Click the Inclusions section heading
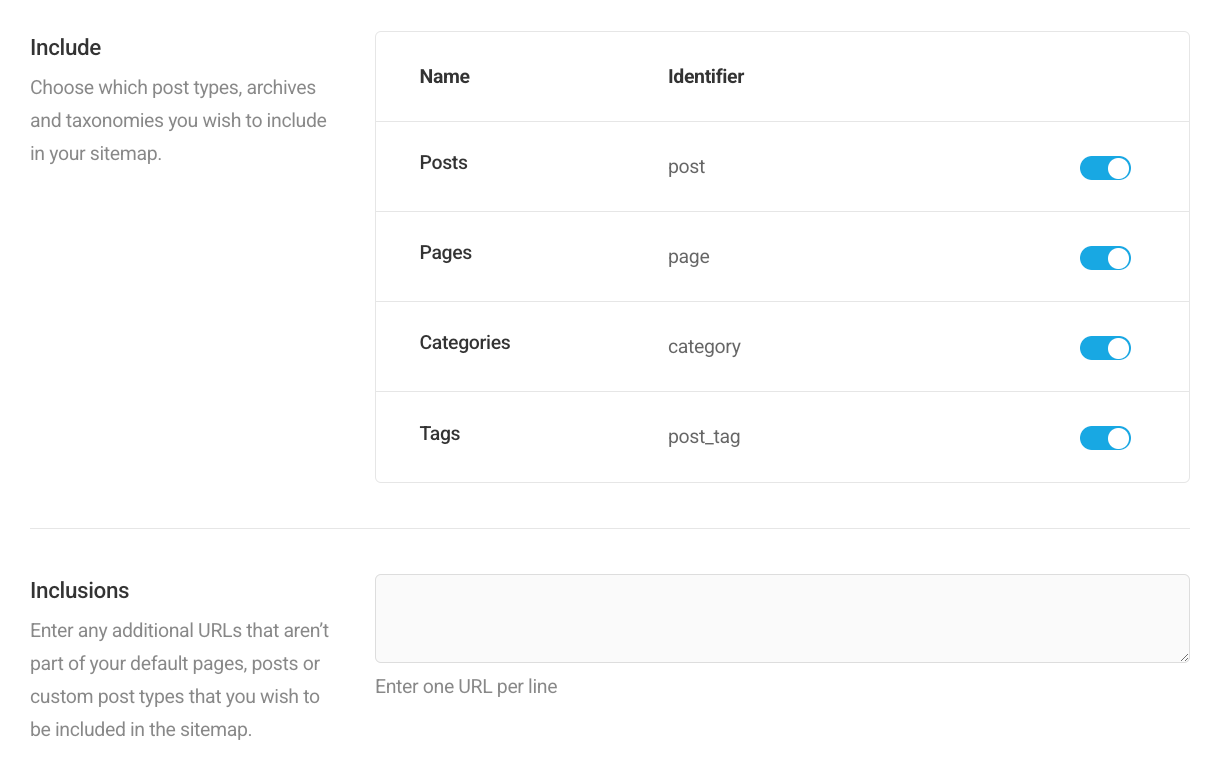The height and width of the screenshot is (782, 1220). click(x=79, y=590)
